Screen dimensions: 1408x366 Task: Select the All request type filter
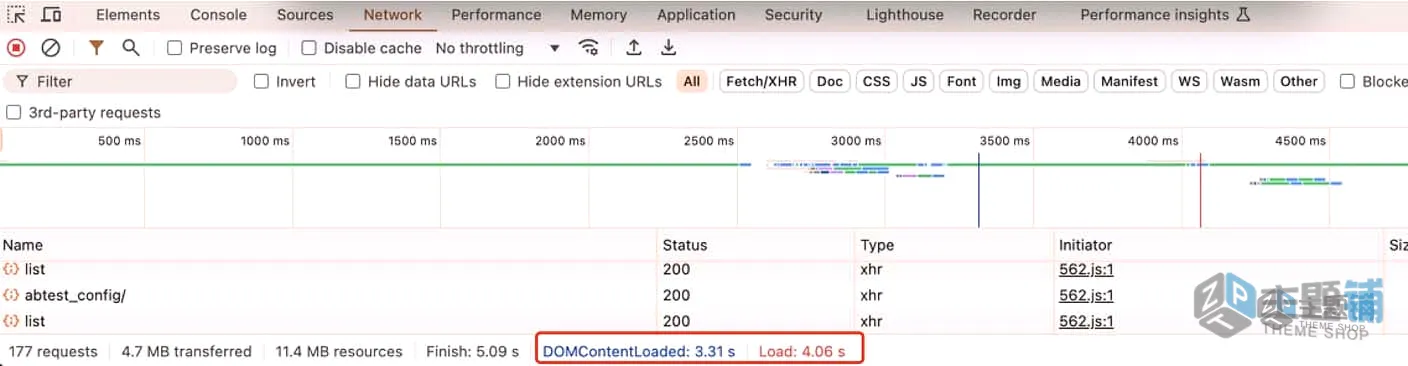692,82
